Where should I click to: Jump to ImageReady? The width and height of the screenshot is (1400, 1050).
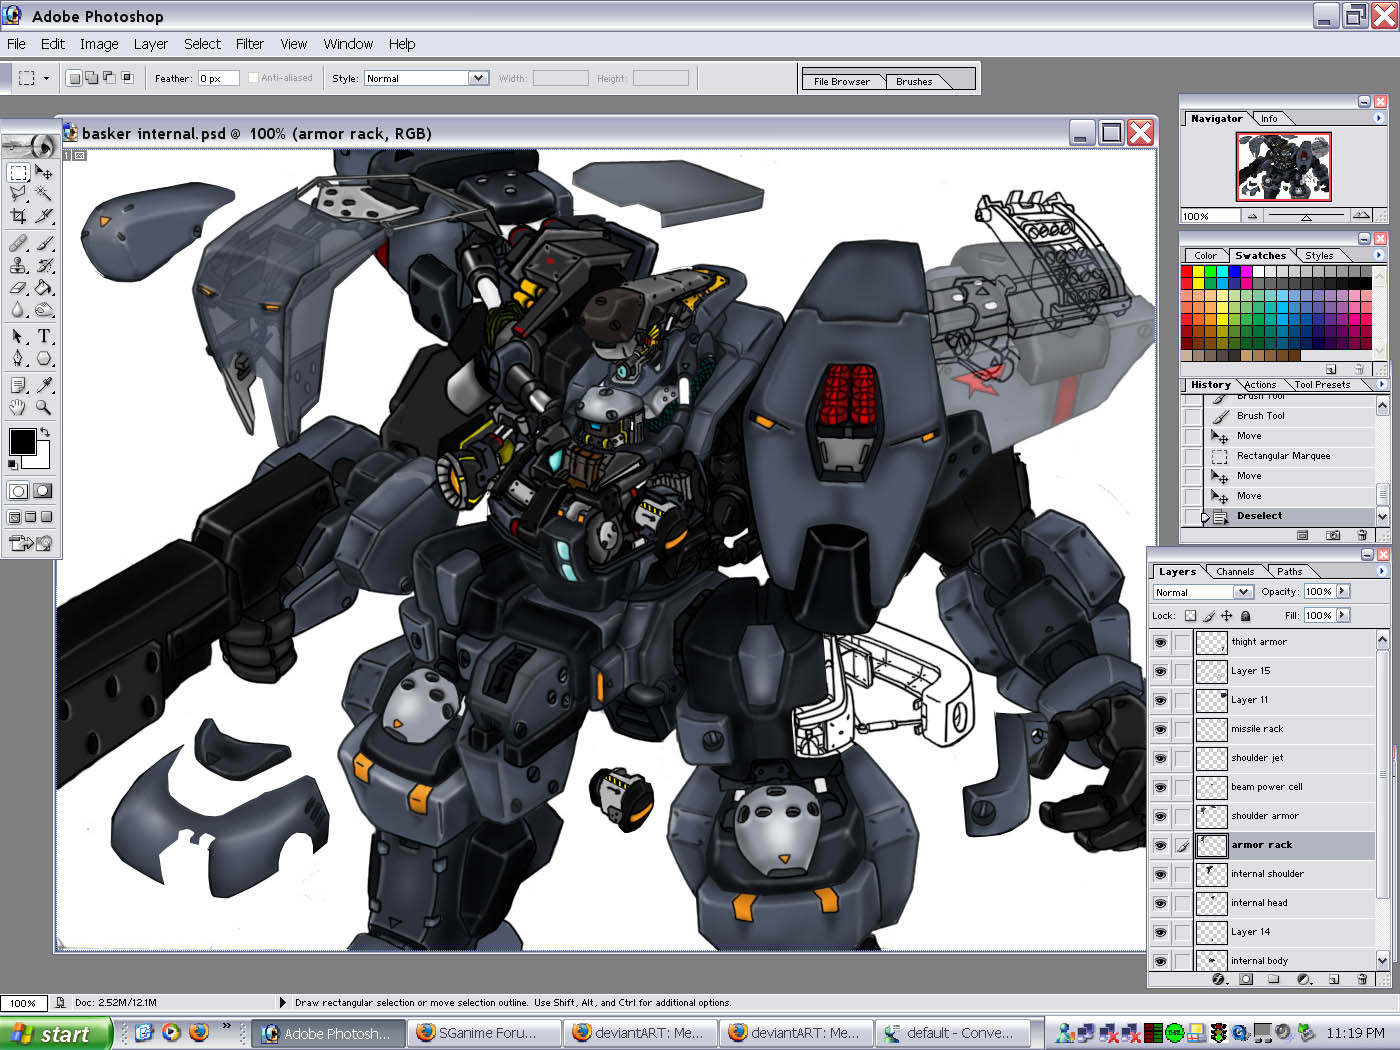30,543
